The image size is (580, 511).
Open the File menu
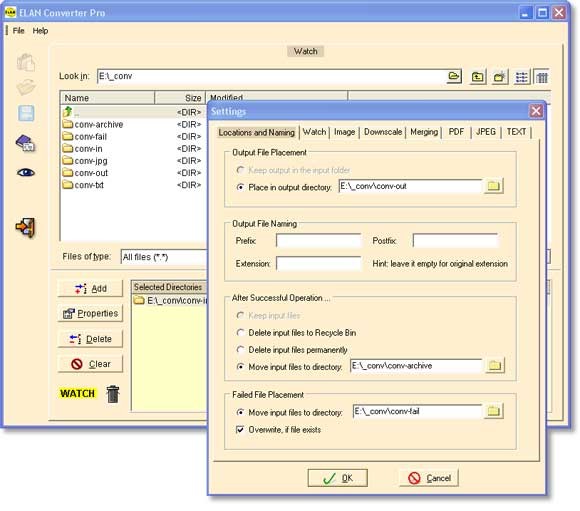[18, 31]
